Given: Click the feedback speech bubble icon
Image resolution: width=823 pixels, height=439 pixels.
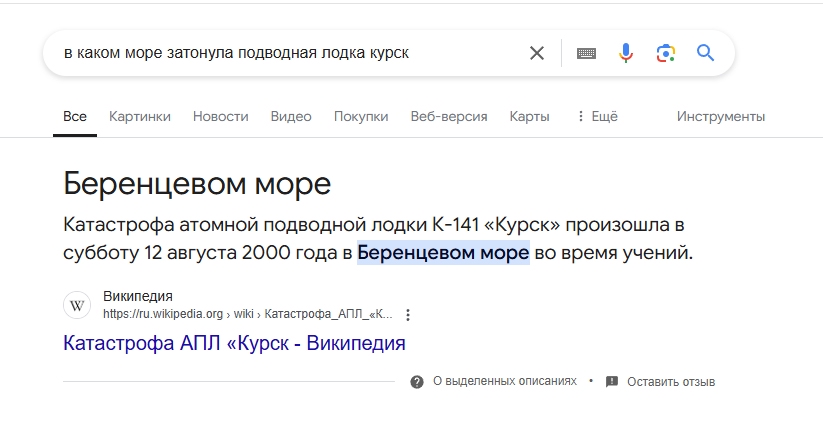Looking at the screenshot, I should click(612, 382).
